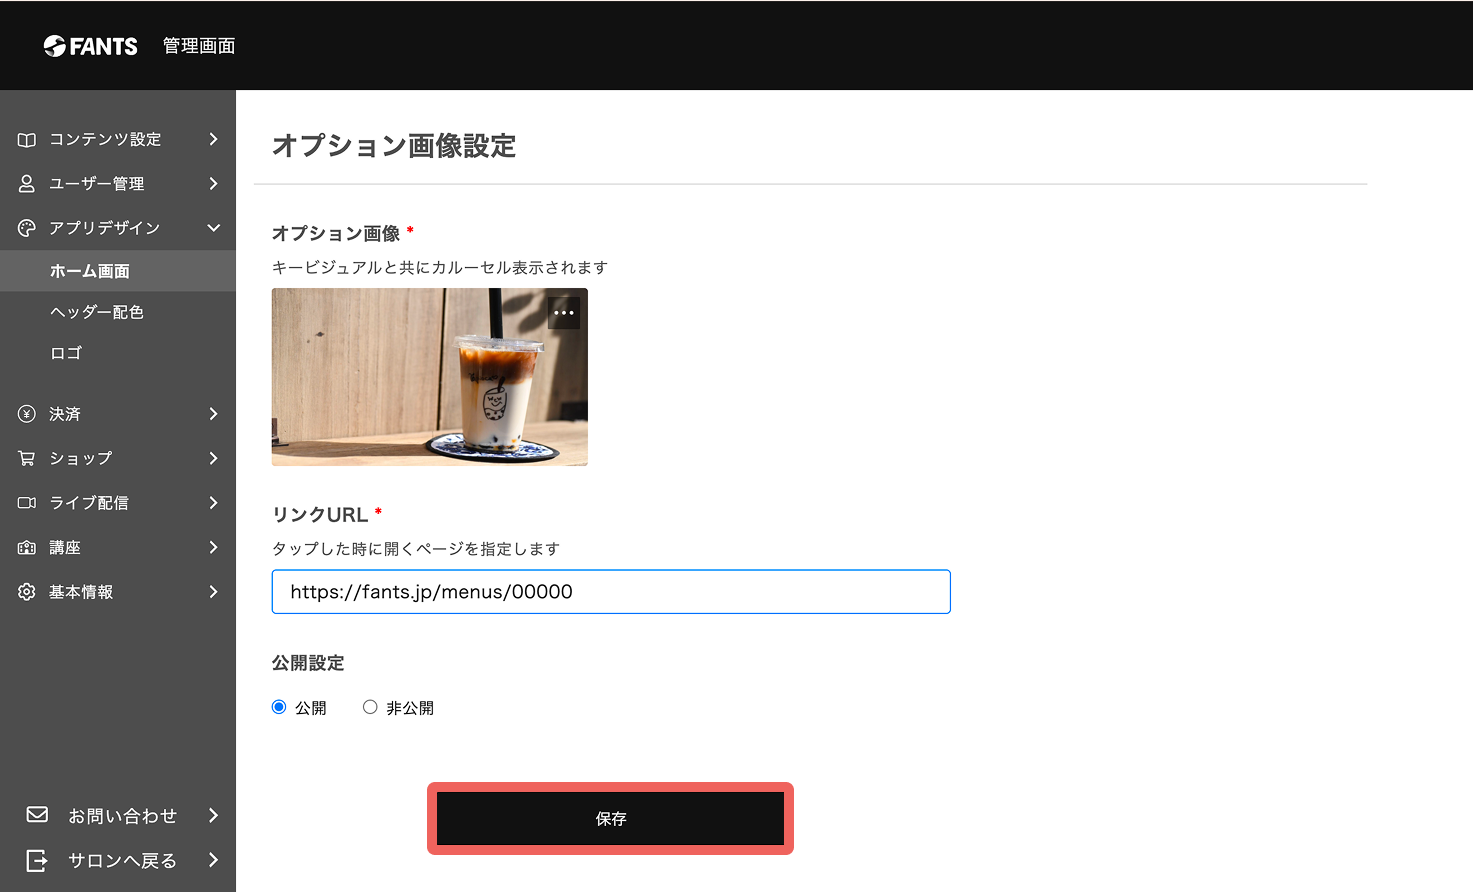1473x892 pixels.
Task: Open コンテンツ設定 menu label
Action: (x=105, y=139)
